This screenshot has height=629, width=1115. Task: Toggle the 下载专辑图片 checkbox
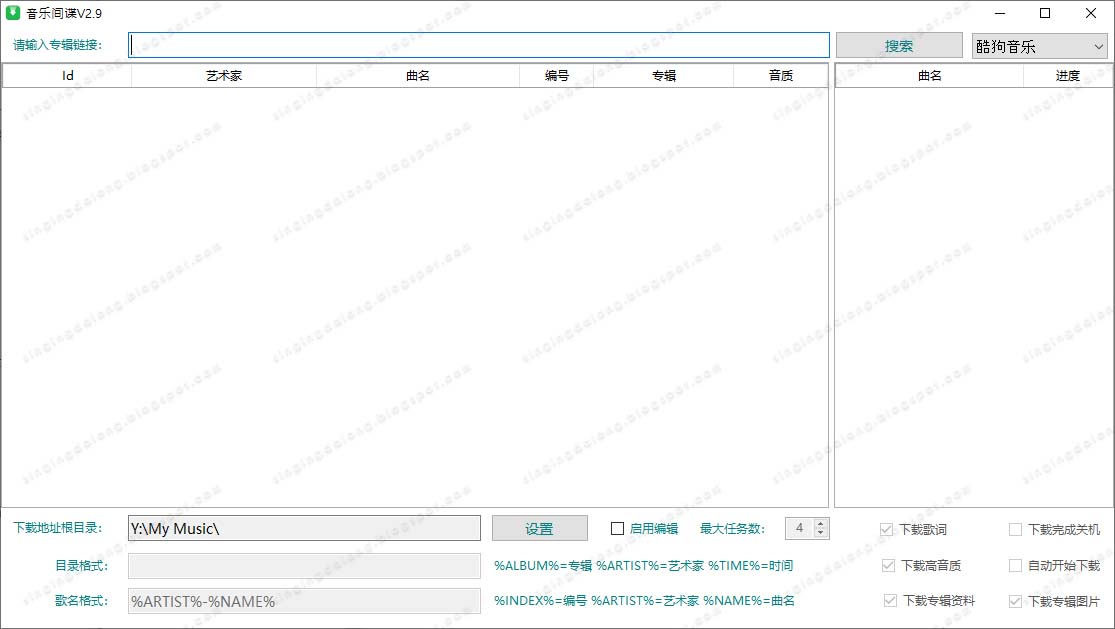point(1015,601)
